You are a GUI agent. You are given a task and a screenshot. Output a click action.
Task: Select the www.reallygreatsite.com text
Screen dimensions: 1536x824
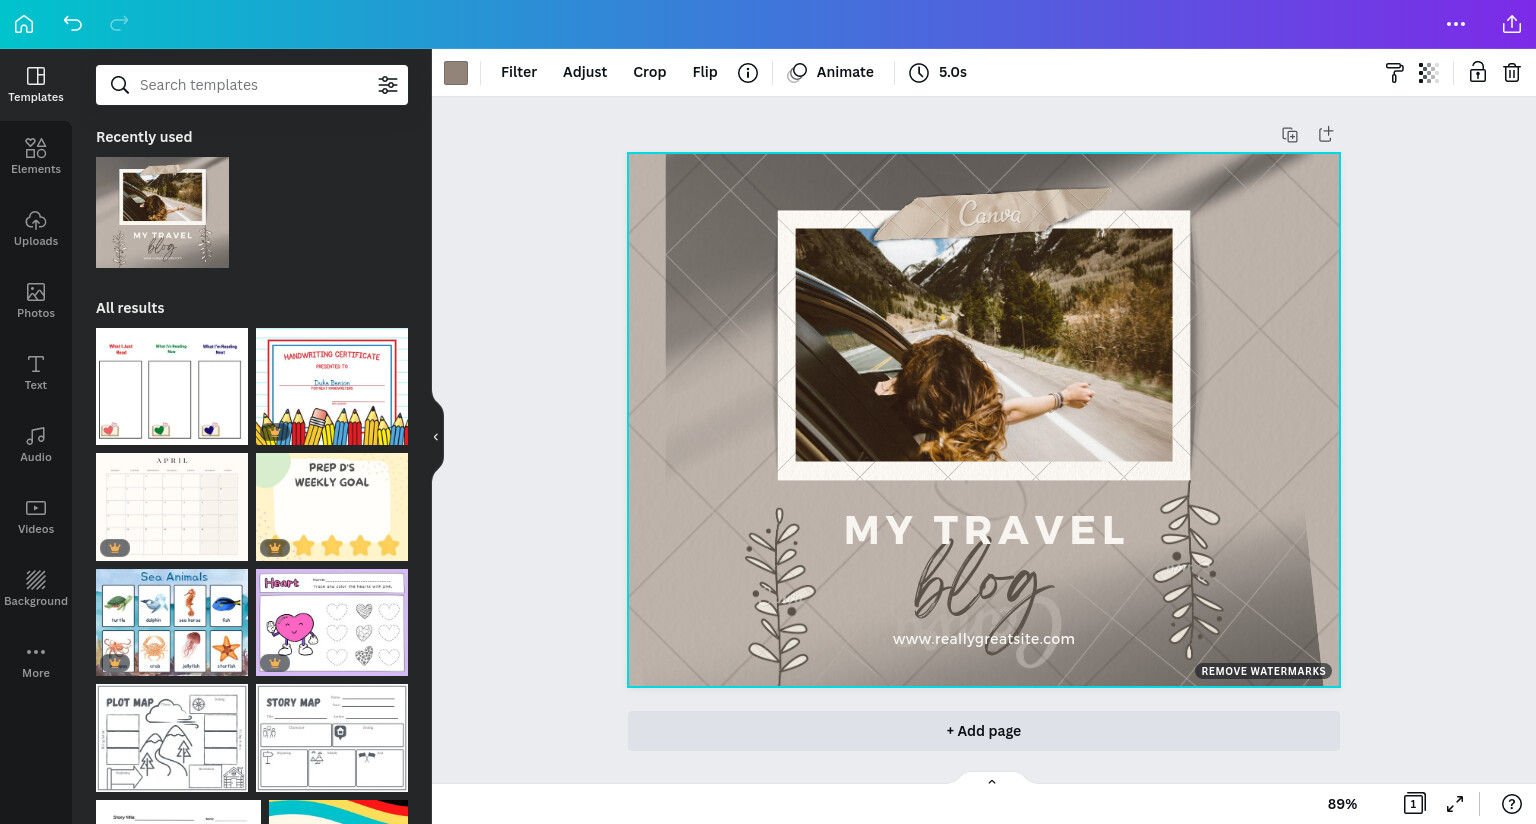(984, 639)
